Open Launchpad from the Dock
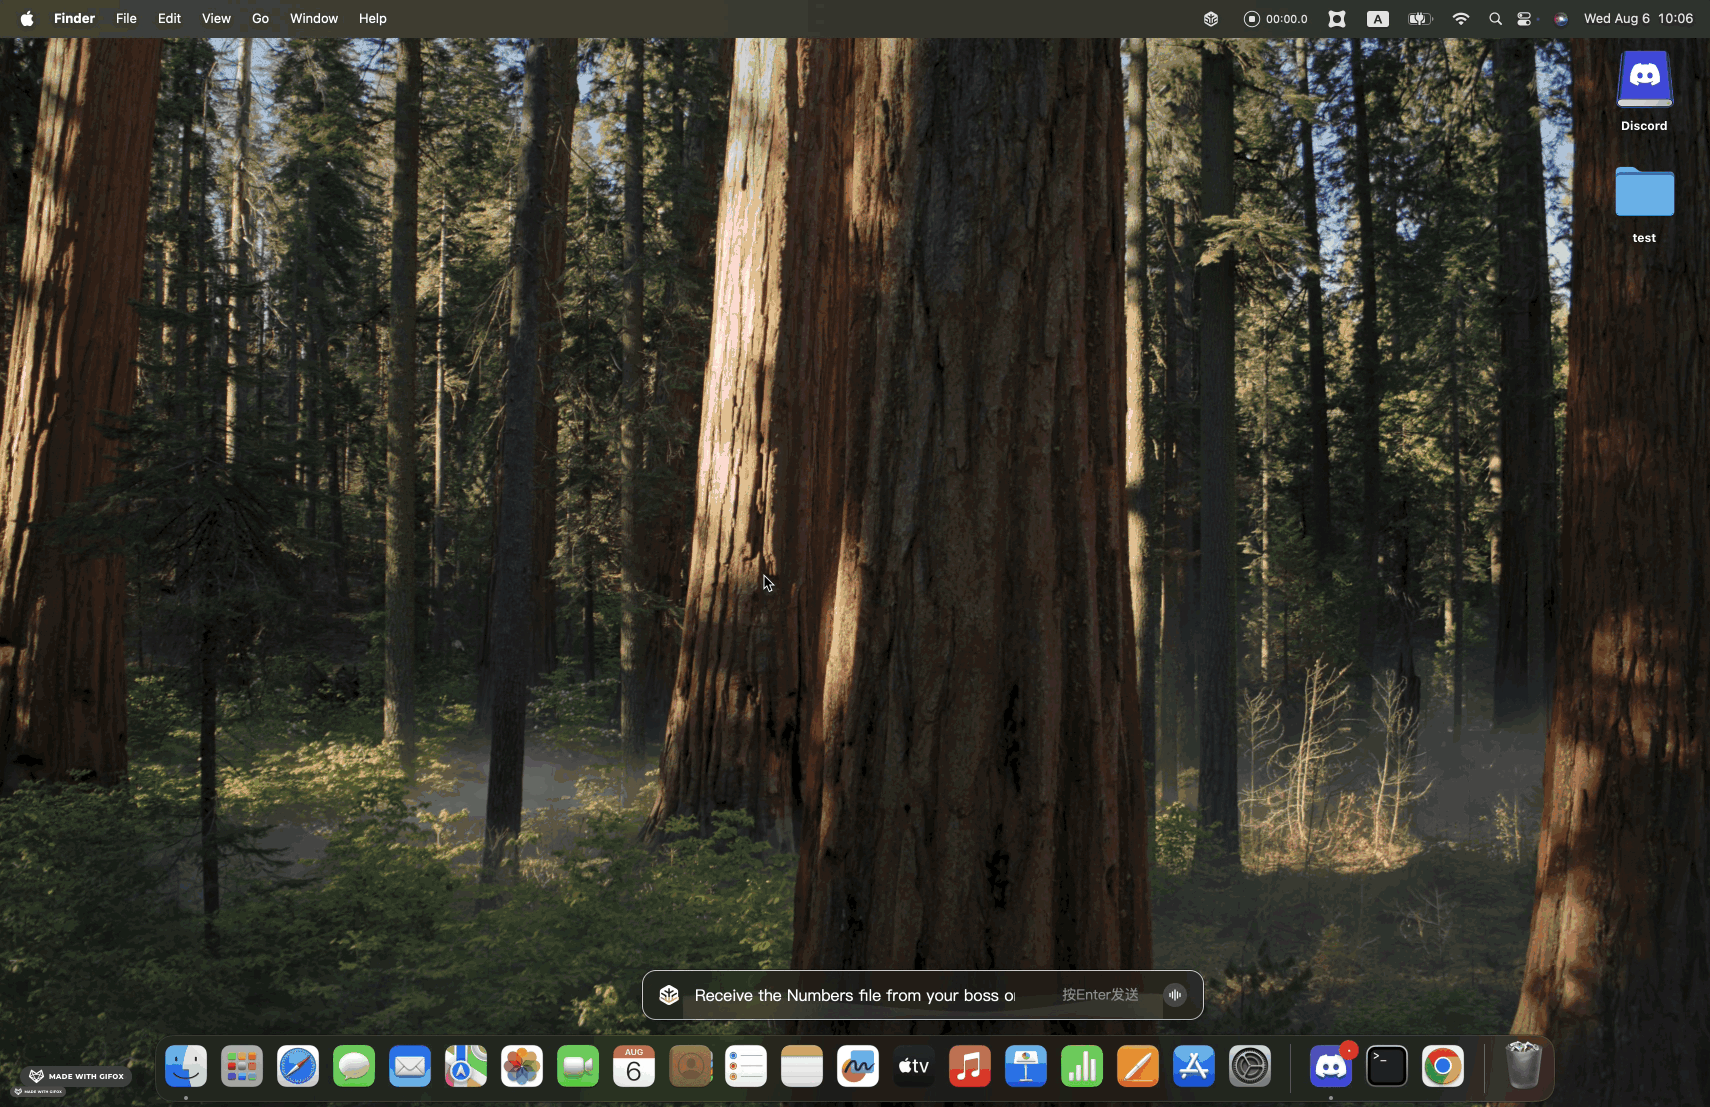 point(242,1065)
